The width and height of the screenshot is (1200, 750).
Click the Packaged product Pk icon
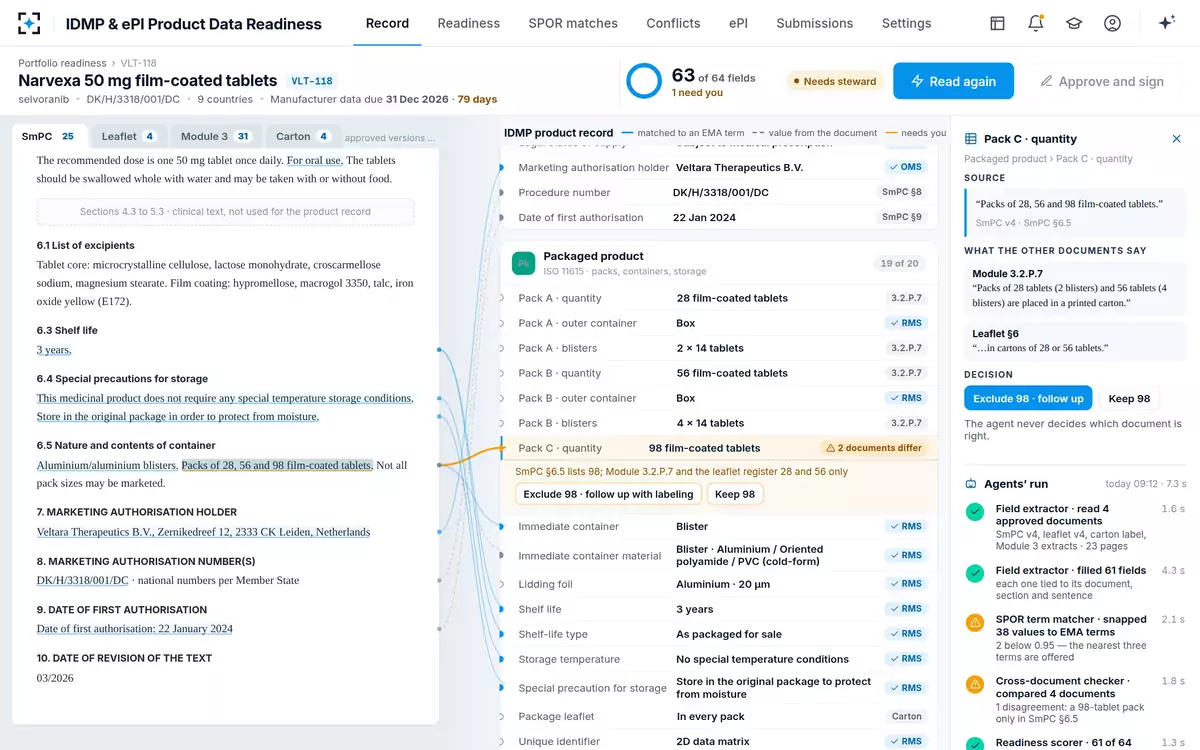524,263
